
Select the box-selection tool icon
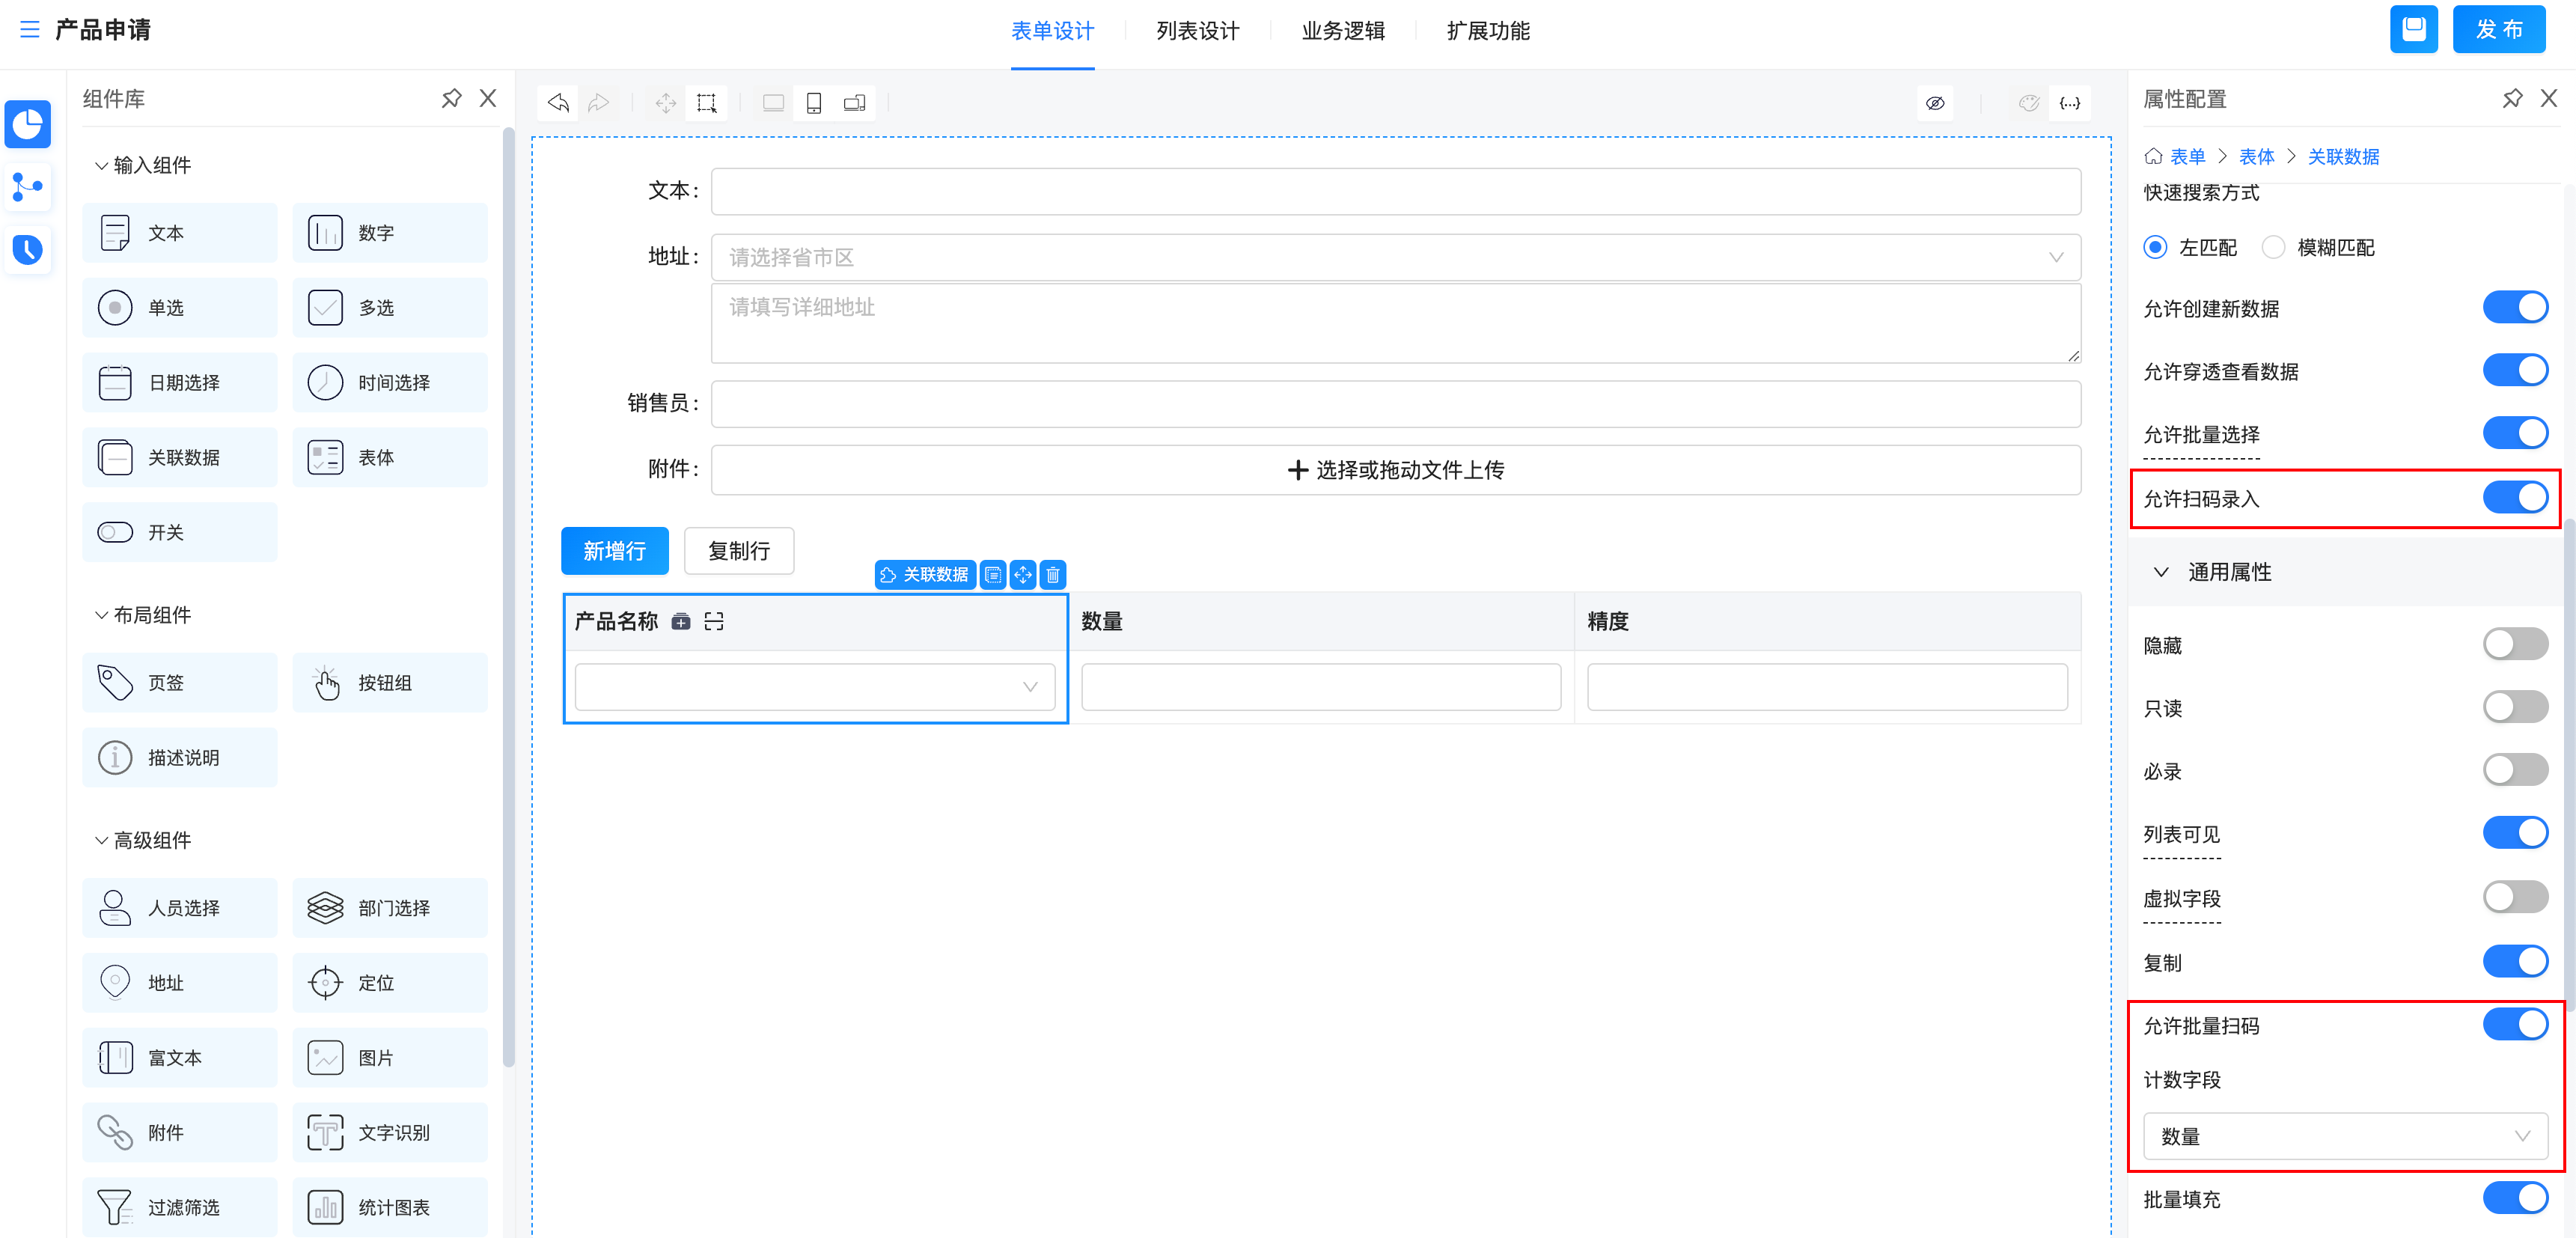(x=706, y=103)
